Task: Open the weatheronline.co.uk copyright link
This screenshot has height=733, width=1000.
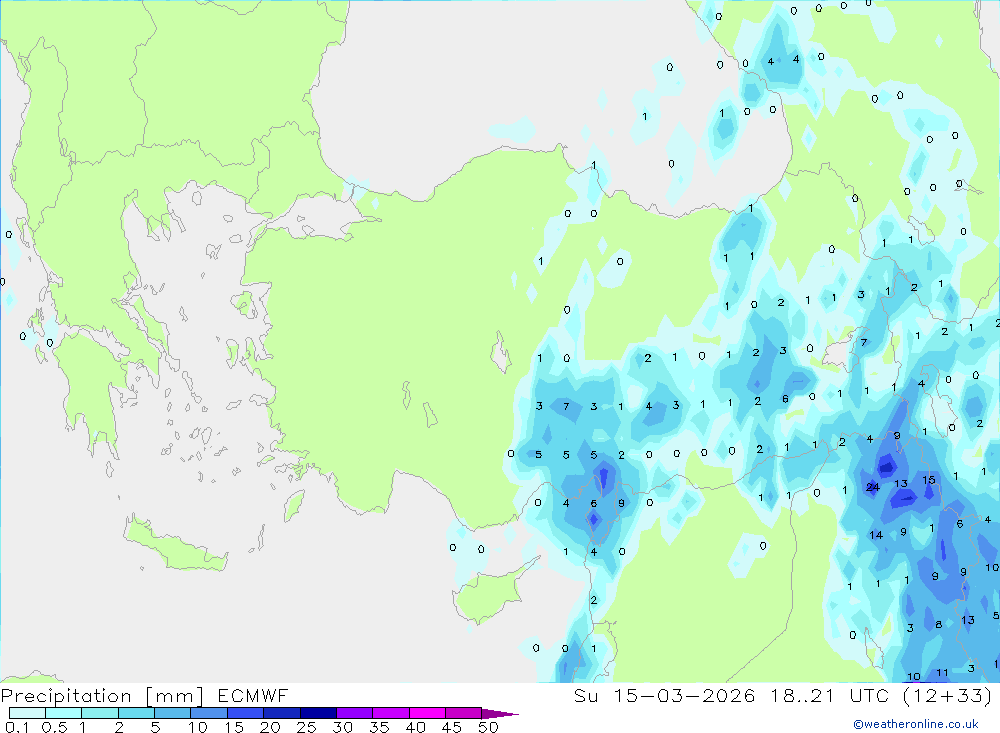Action: click(915, 723)
